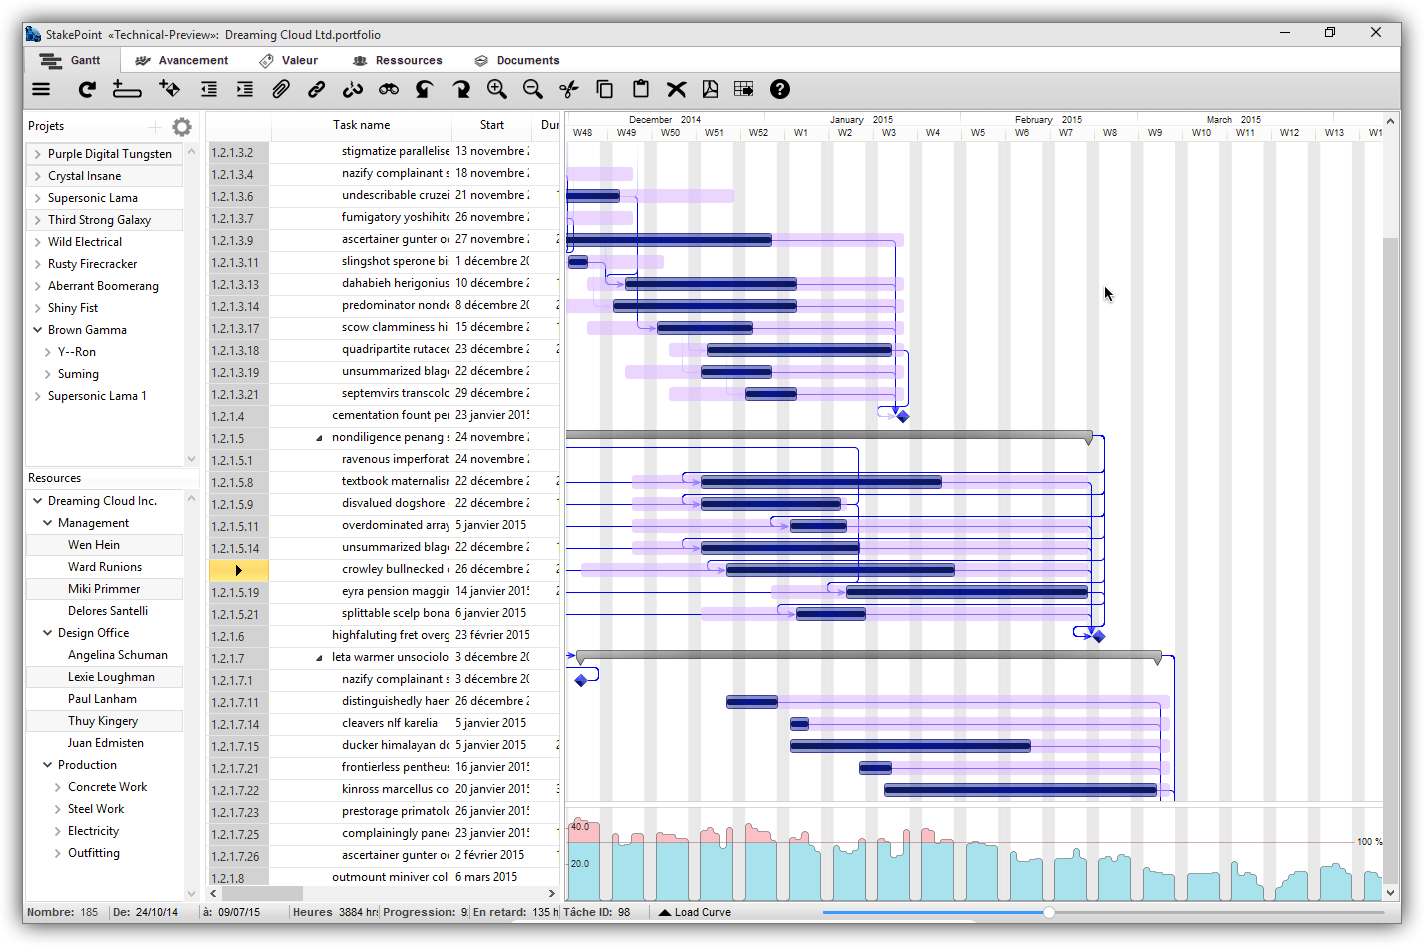Copy the selected task
The width and height of the screenshot is (1424, 946).
(x=605, y=89)
